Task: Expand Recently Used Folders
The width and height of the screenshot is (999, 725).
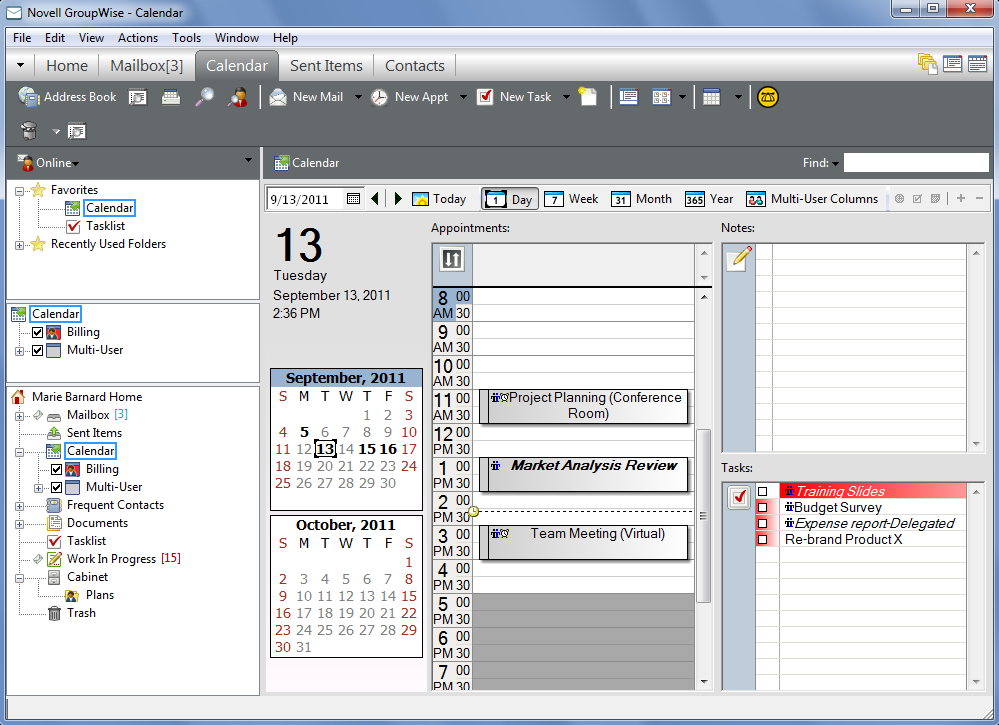Action: point(19,245)
